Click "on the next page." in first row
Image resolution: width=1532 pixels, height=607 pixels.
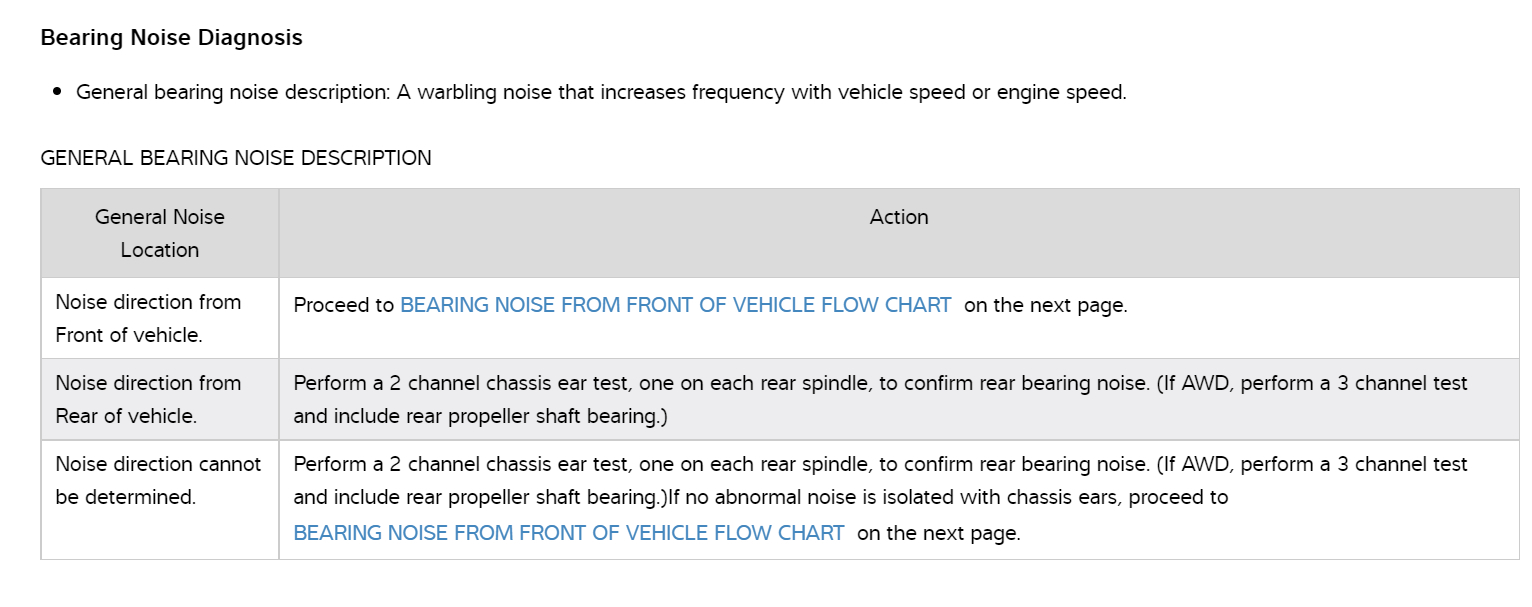(1045, 306)
